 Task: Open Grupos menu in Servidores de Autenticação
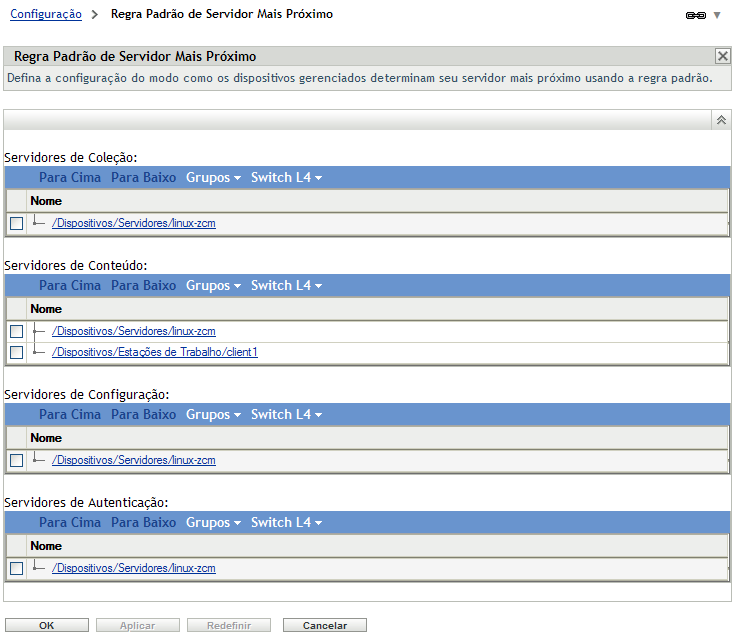click(213, 523)
